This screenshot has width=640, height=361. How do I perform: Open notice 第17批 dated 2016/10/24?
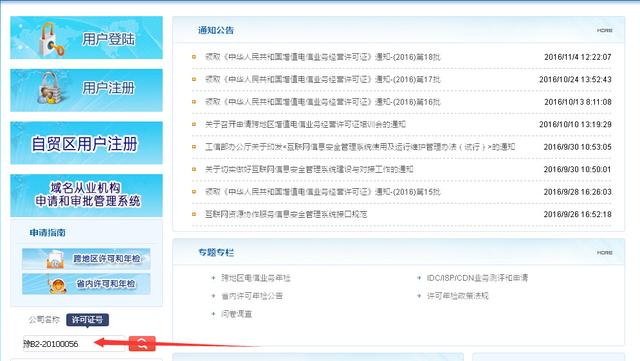tap(322, 80)
